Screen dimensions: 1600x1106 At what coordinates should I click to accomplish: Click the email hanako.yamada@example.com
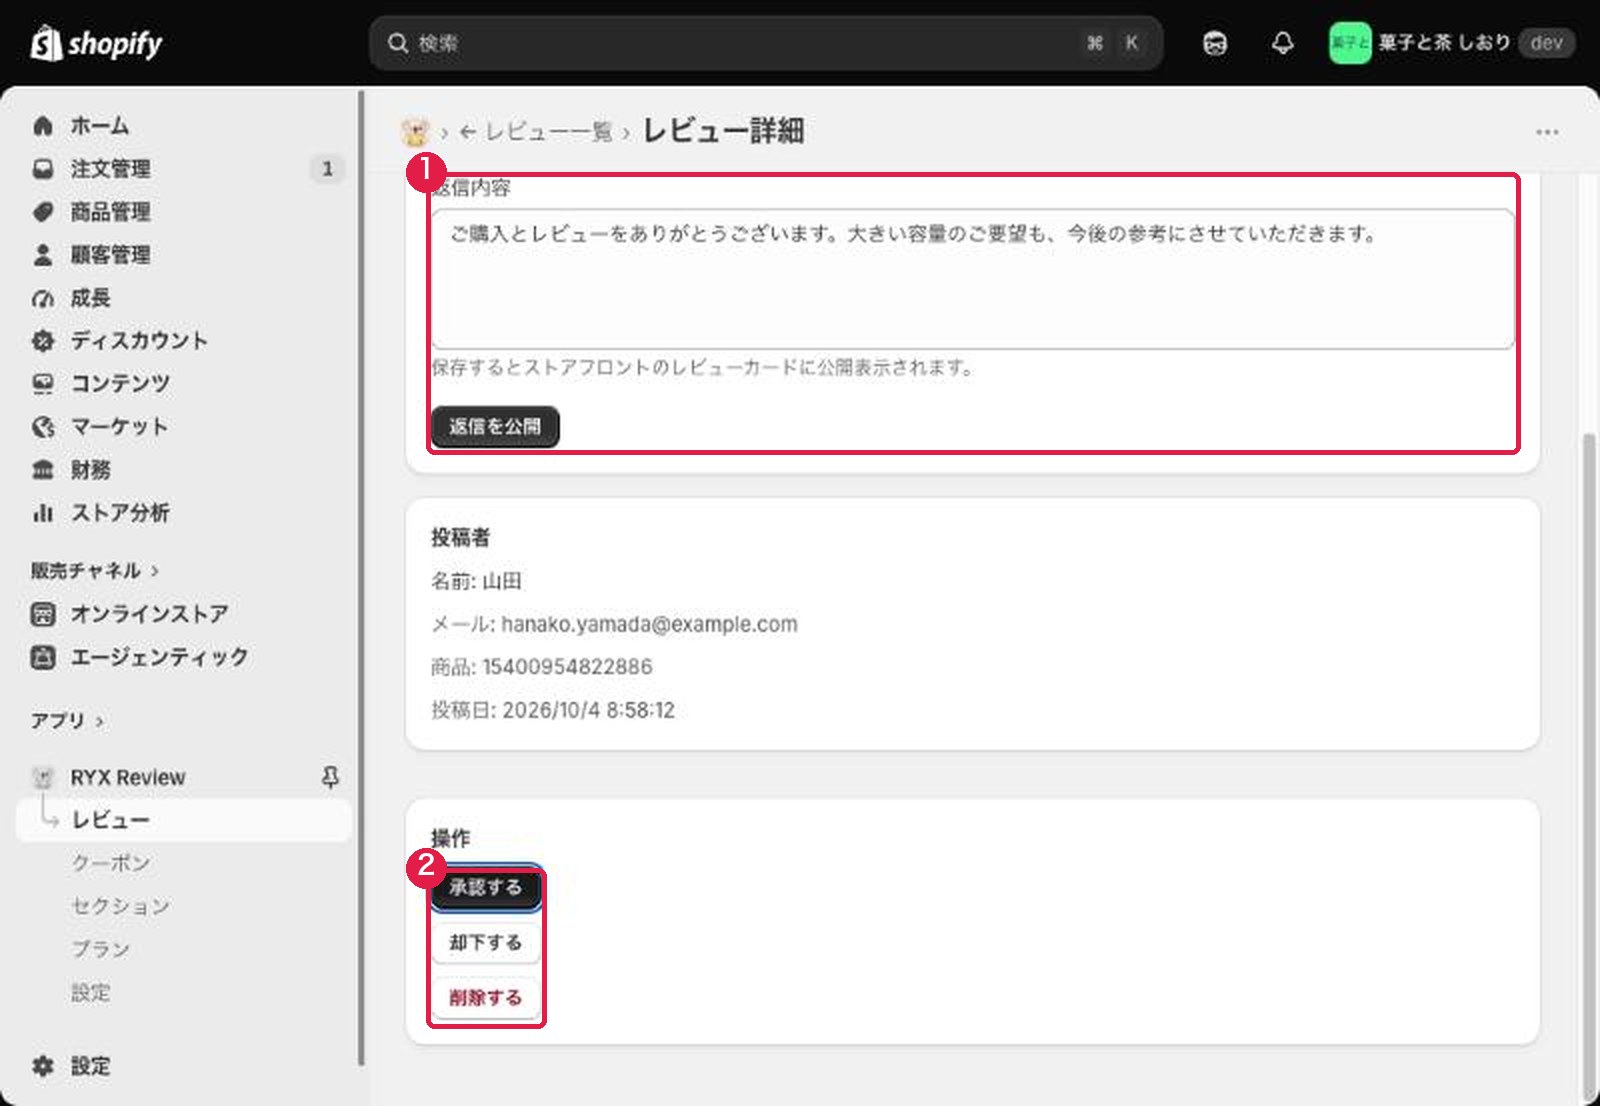649,624
